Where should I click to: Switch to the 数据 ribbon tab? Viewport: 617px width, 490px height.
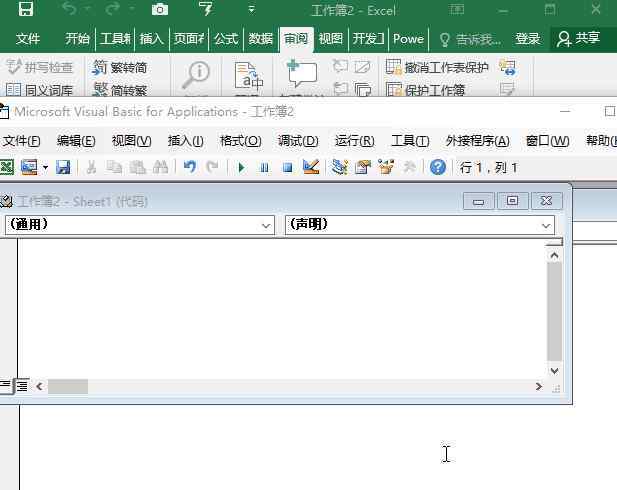(x=260, y=39)
